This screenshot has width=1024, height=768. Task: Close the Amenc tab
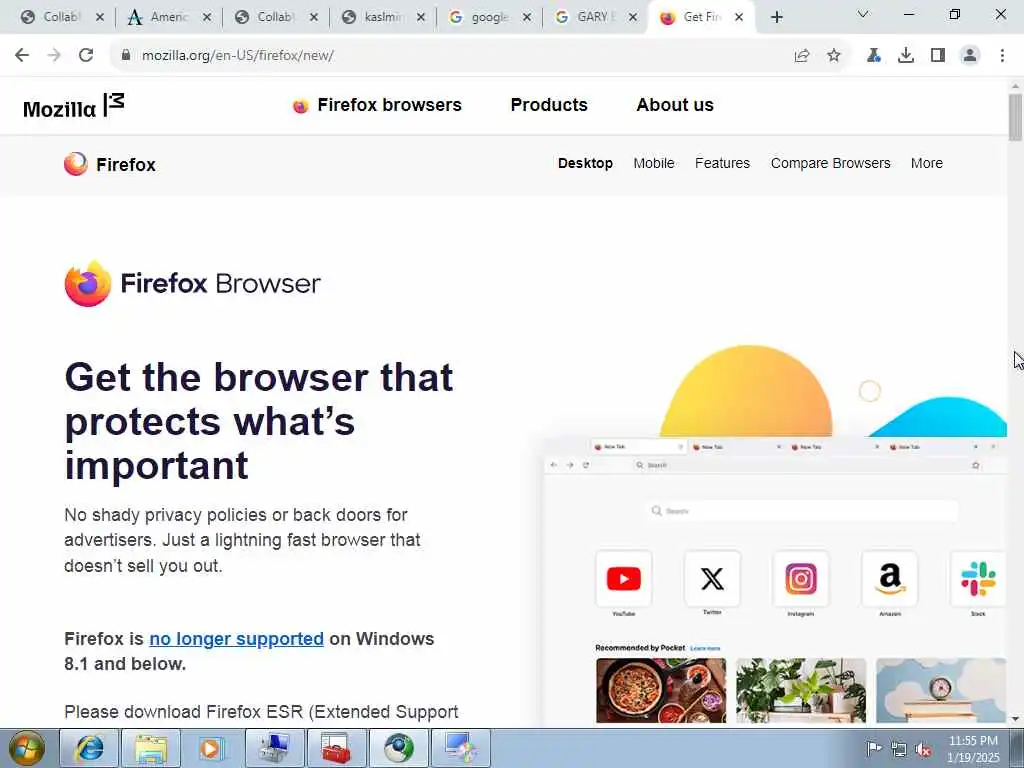(207, 18)
